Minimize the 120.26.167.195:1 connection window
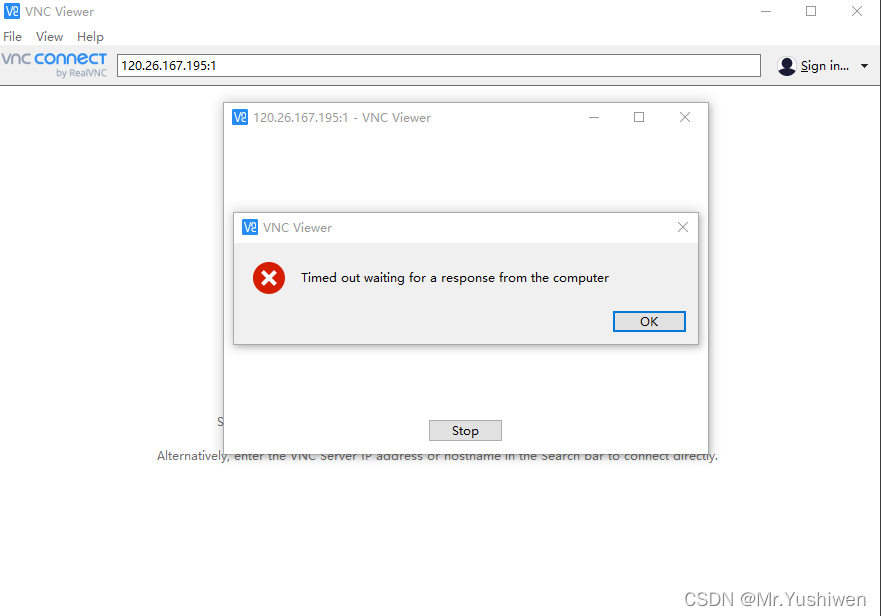 (594, 117)
